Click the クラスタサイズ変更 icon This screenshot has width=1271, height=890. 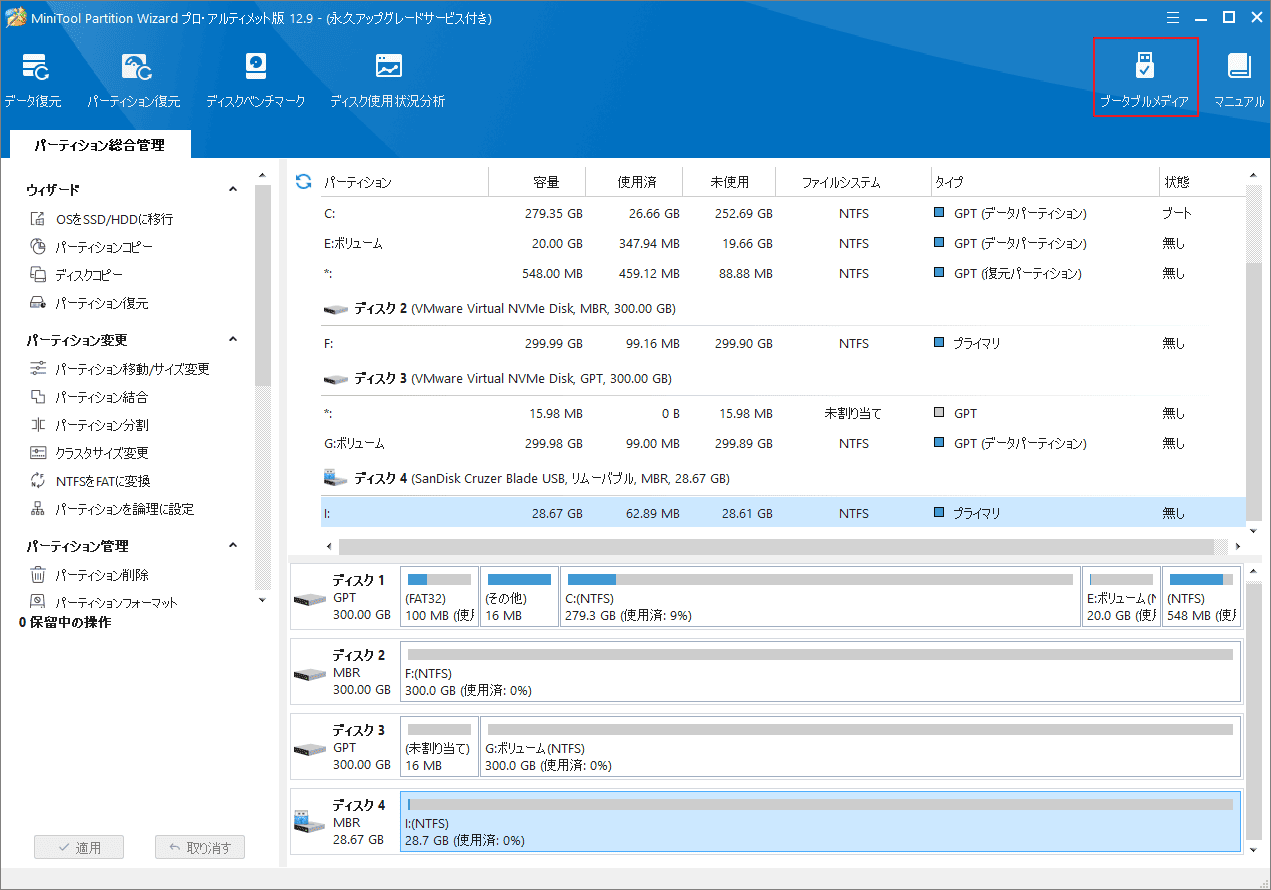point(38,453)
